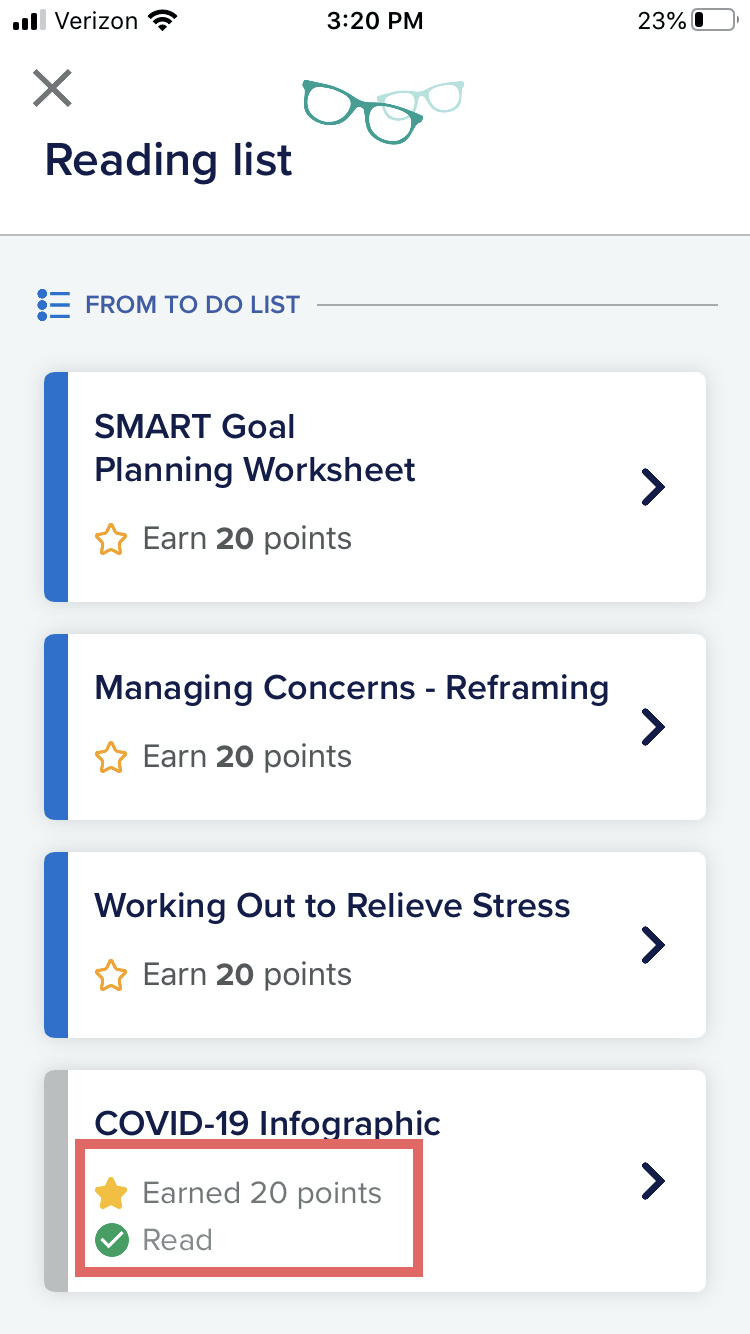Select the FROM TO DO LIST header

pyautogui.click(x=193, y=305)
